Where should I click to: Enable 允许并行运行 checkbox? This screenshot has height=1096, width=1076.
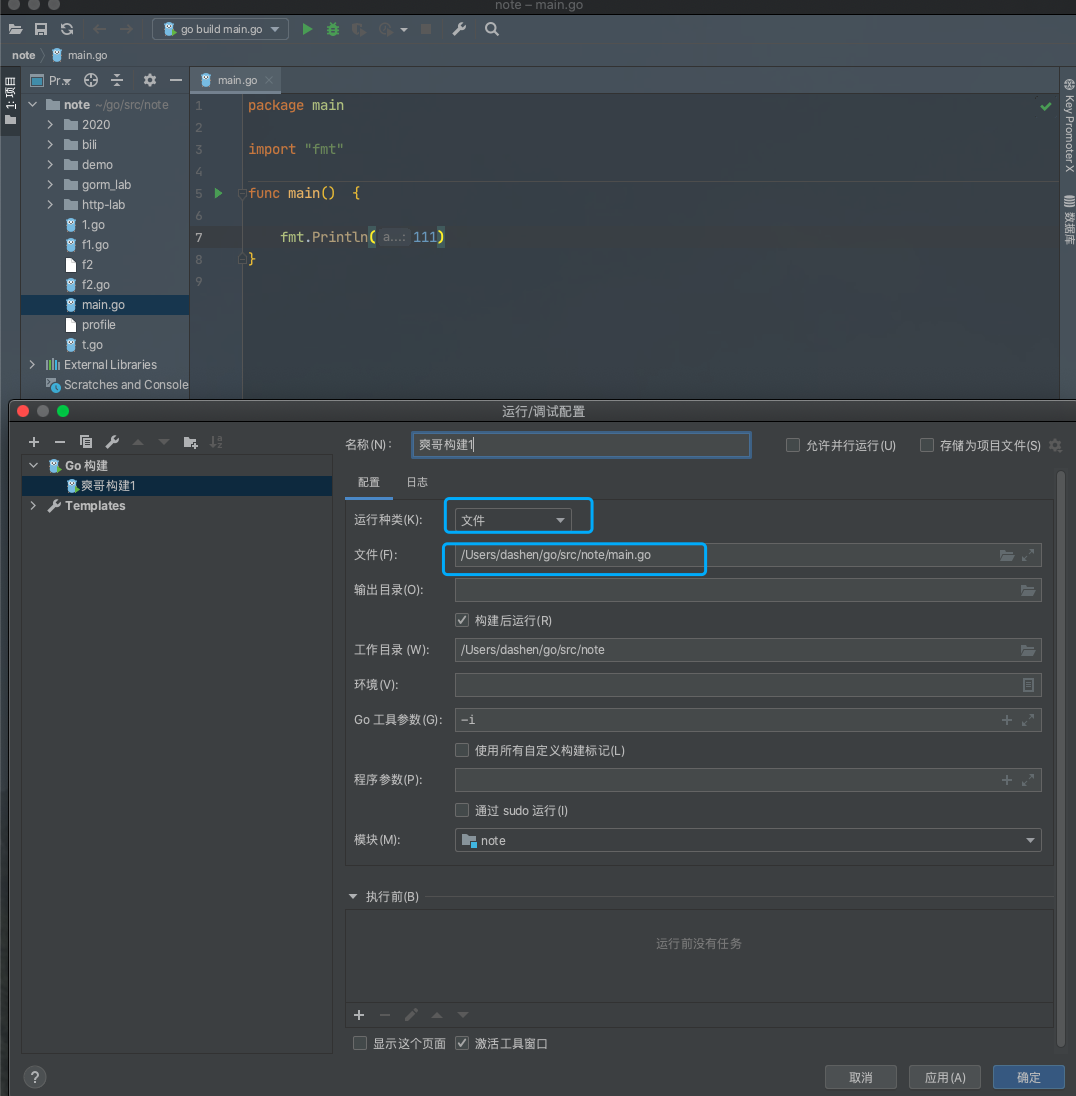pos(793,446)
